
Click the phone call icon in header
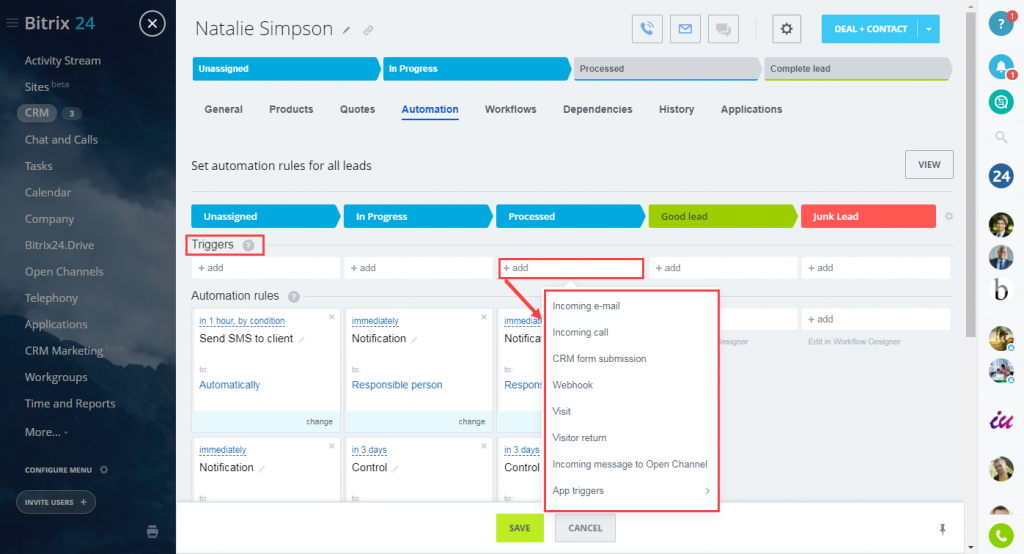pyautogui.click(x=647, y=29)
